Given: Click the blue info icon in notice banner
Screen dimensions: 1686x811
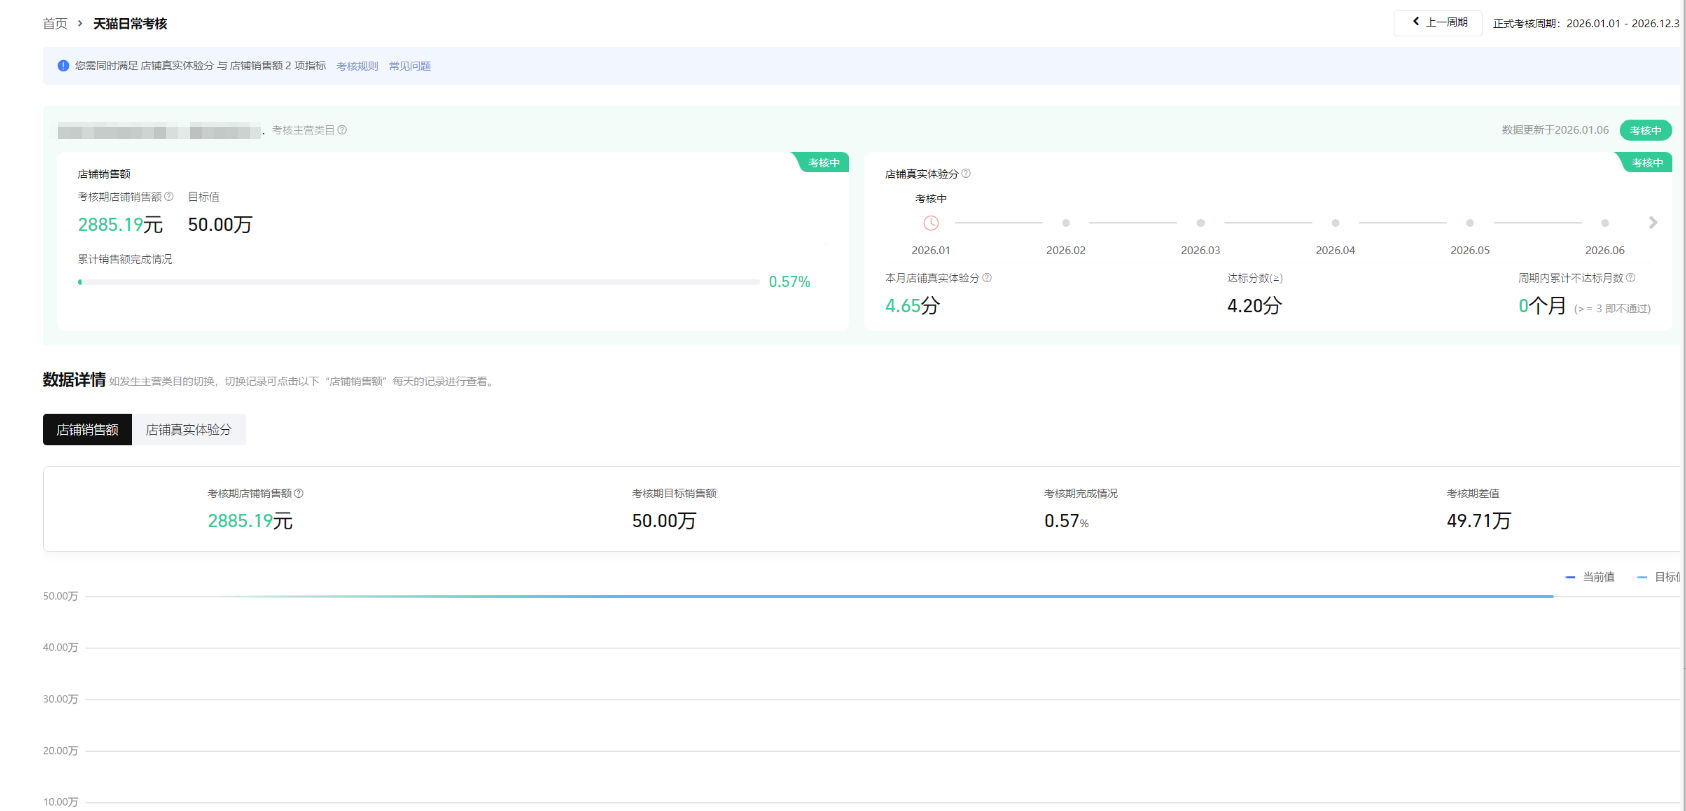Looking at the screenshot, I should pos(63,66).
